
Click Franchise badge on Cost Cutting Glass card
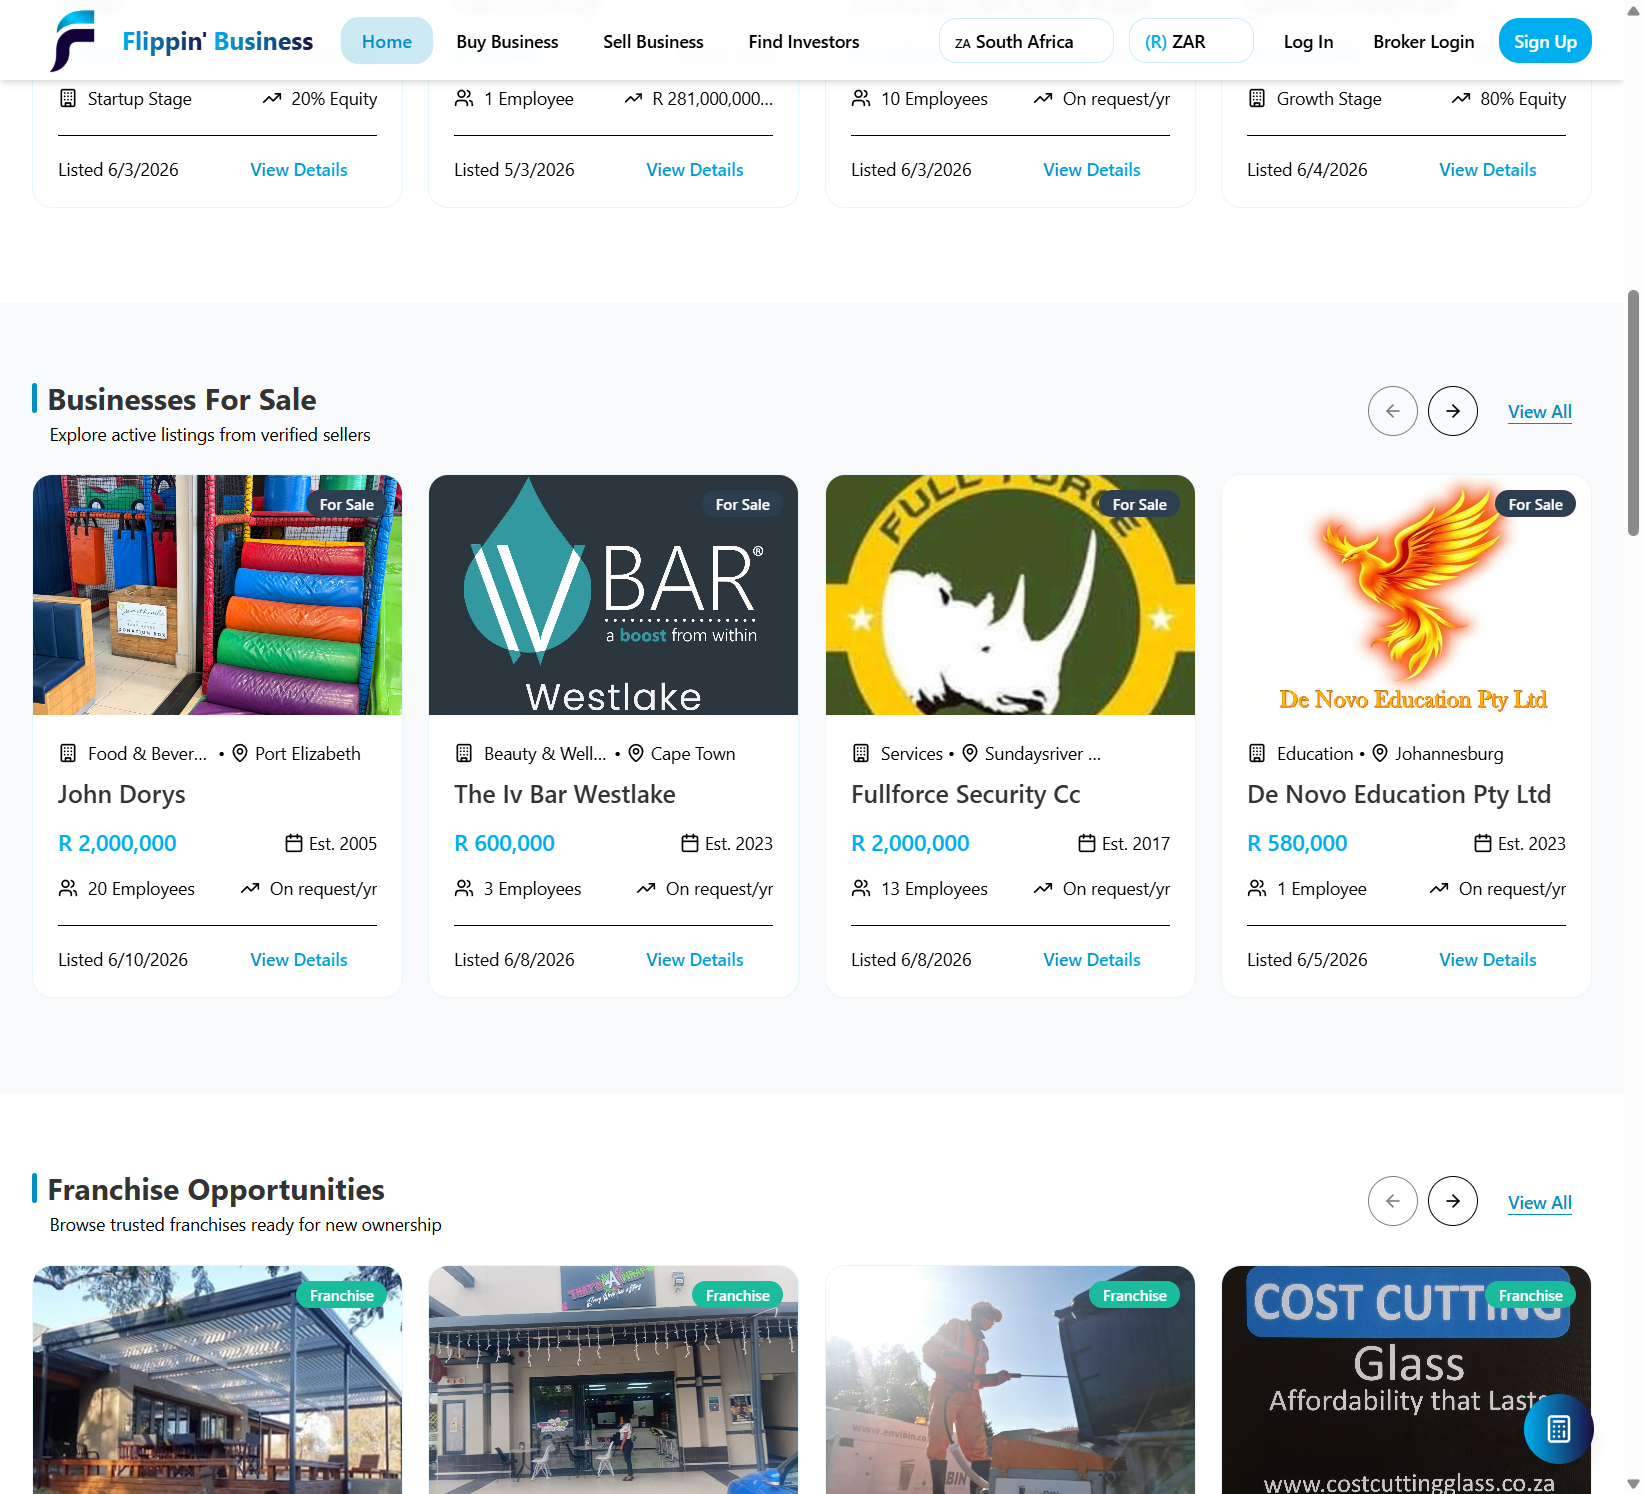(1530, 1295)
